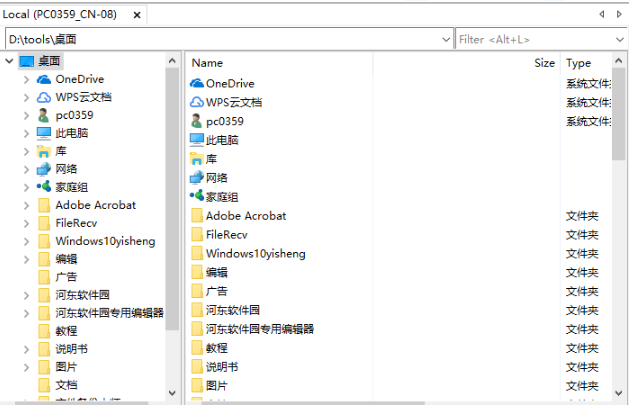Image resolution: width=630 pixels, height=411 pixels.
Task: Open the Filter dropdown arrow
Action: pos(620,39)
